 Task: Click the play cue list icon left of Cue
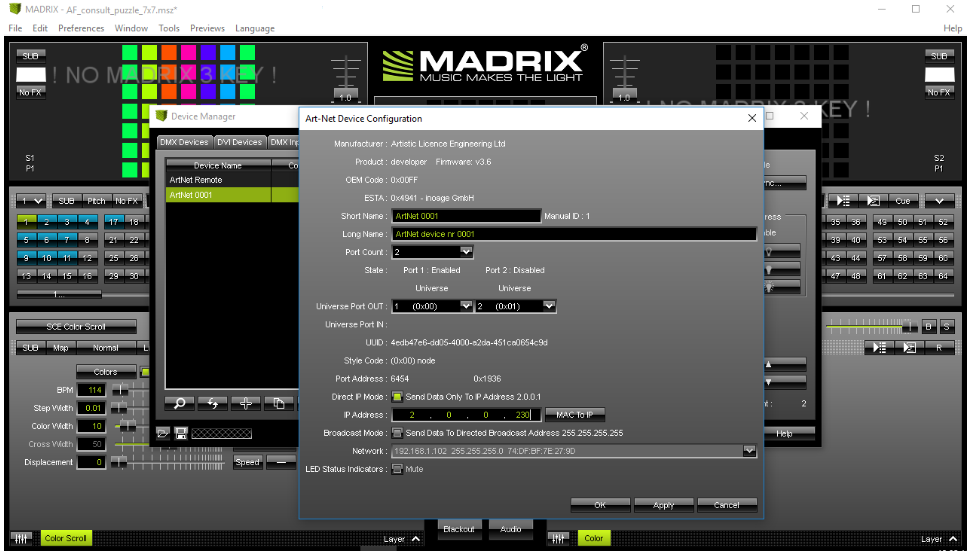842,201
